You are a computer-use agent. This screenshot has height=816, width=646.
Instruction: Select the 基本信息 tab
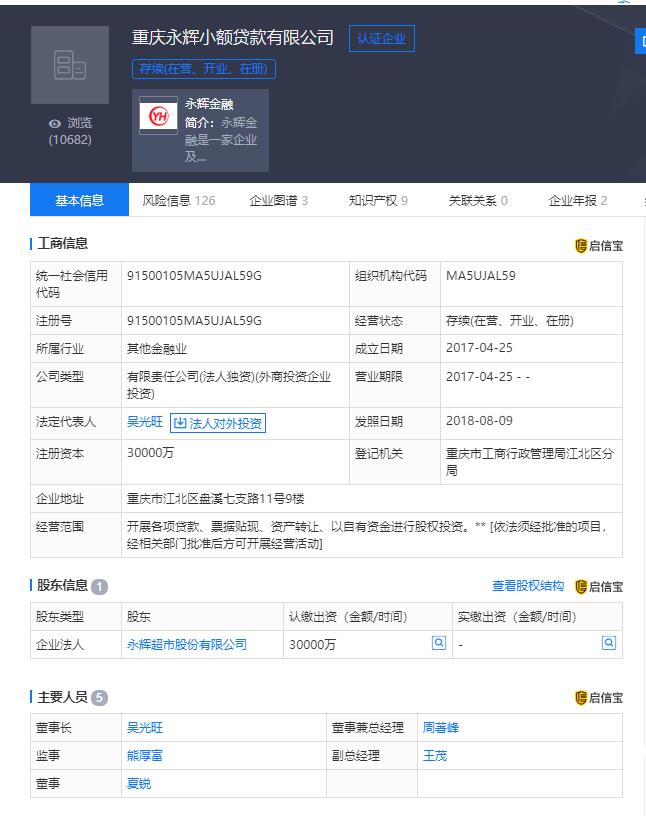click(80, 200)
